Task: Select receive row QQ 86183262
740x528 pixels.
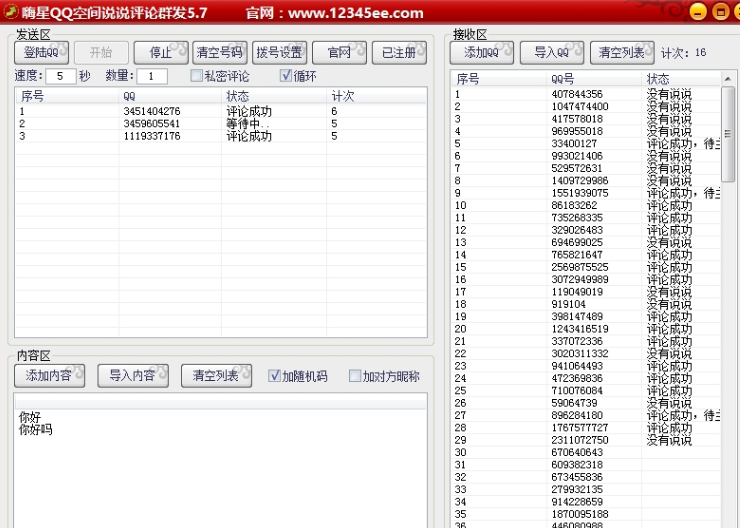Action: coord(586,205)
